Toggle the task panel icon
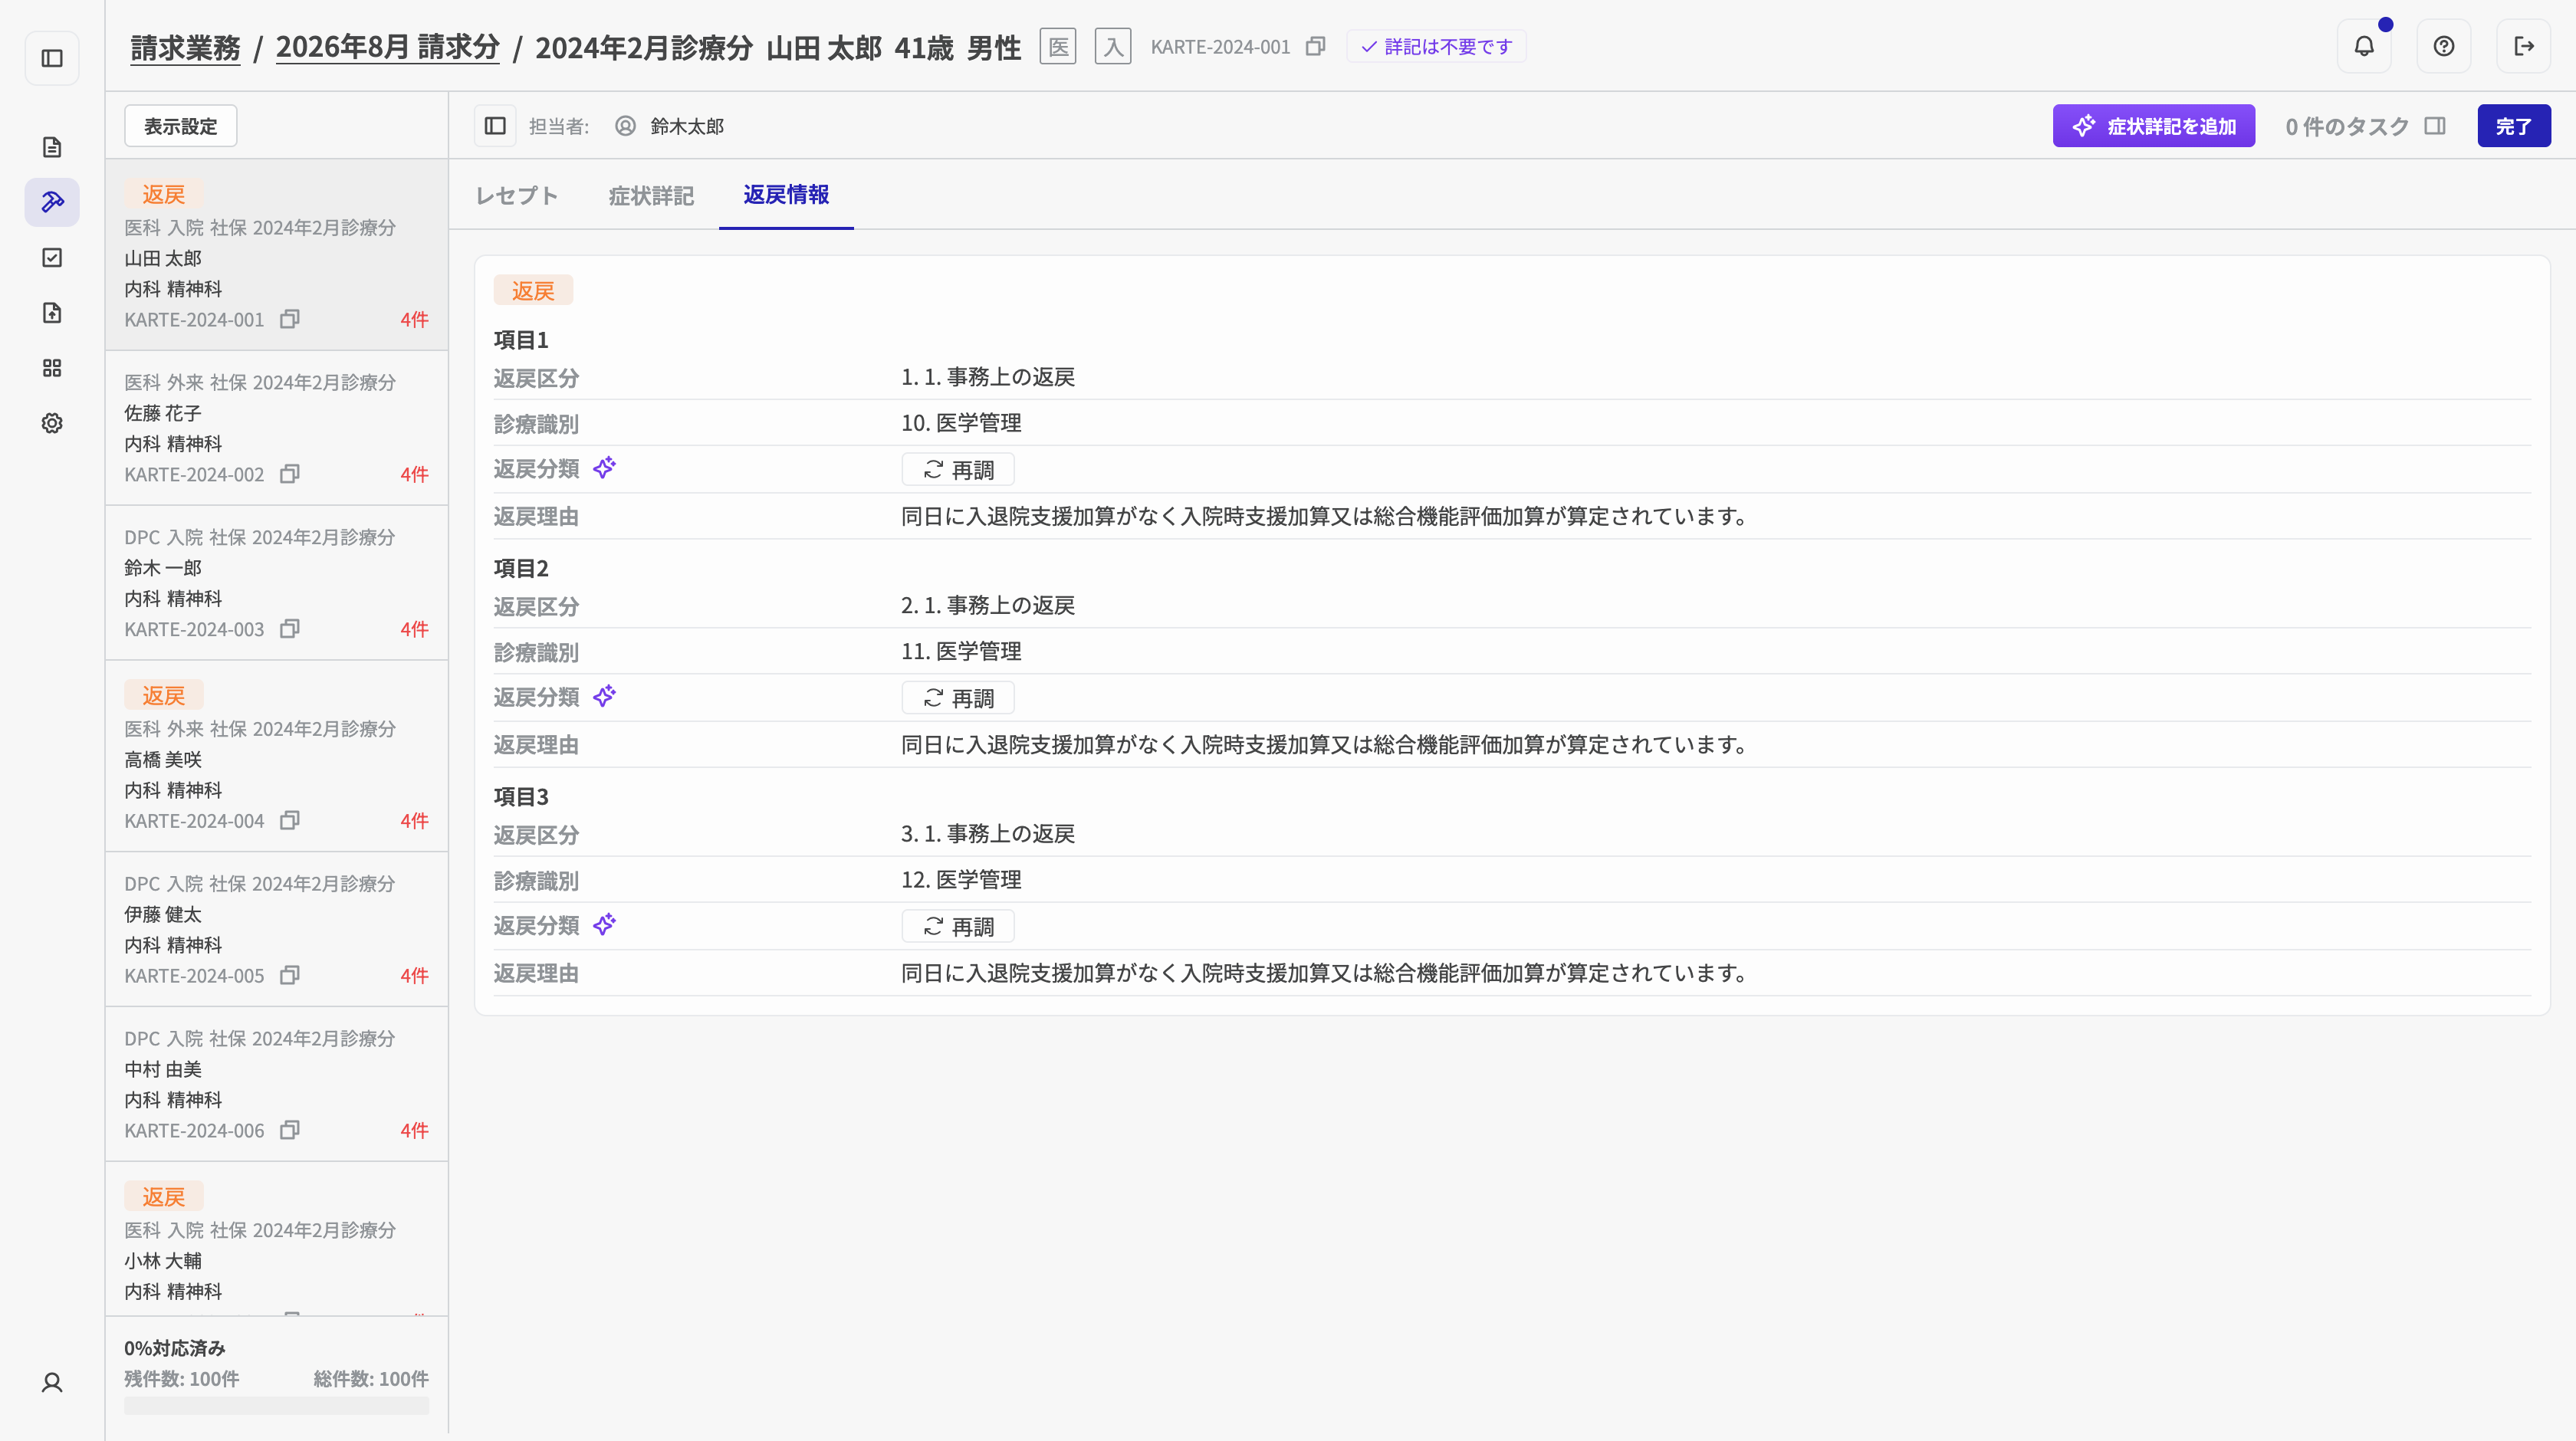 (2435, 126)
